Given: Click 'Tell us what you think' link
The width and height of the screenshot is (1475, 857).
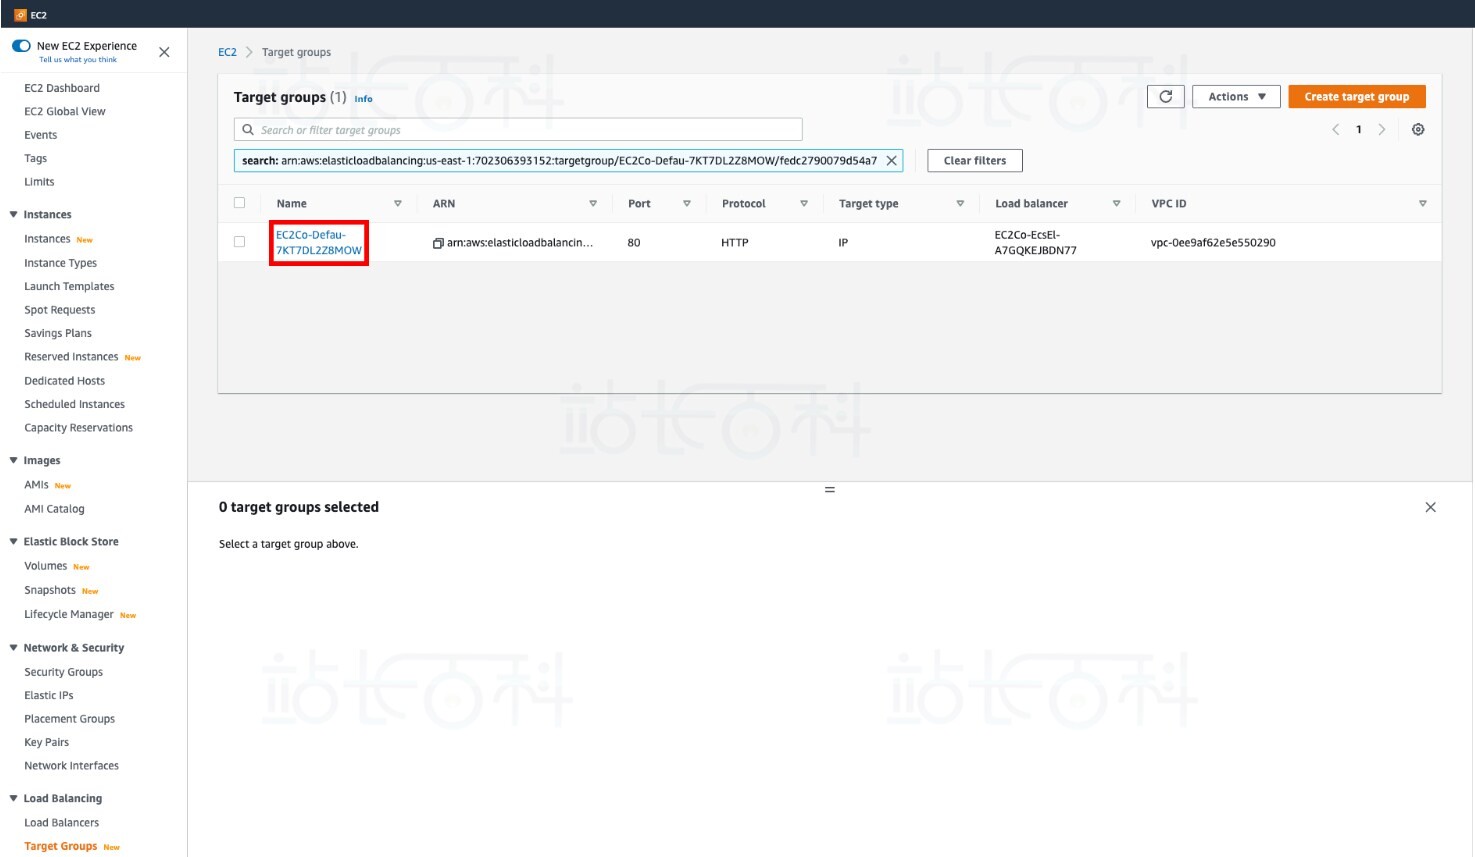Looking at the screenshot, I should pos(78,60).
